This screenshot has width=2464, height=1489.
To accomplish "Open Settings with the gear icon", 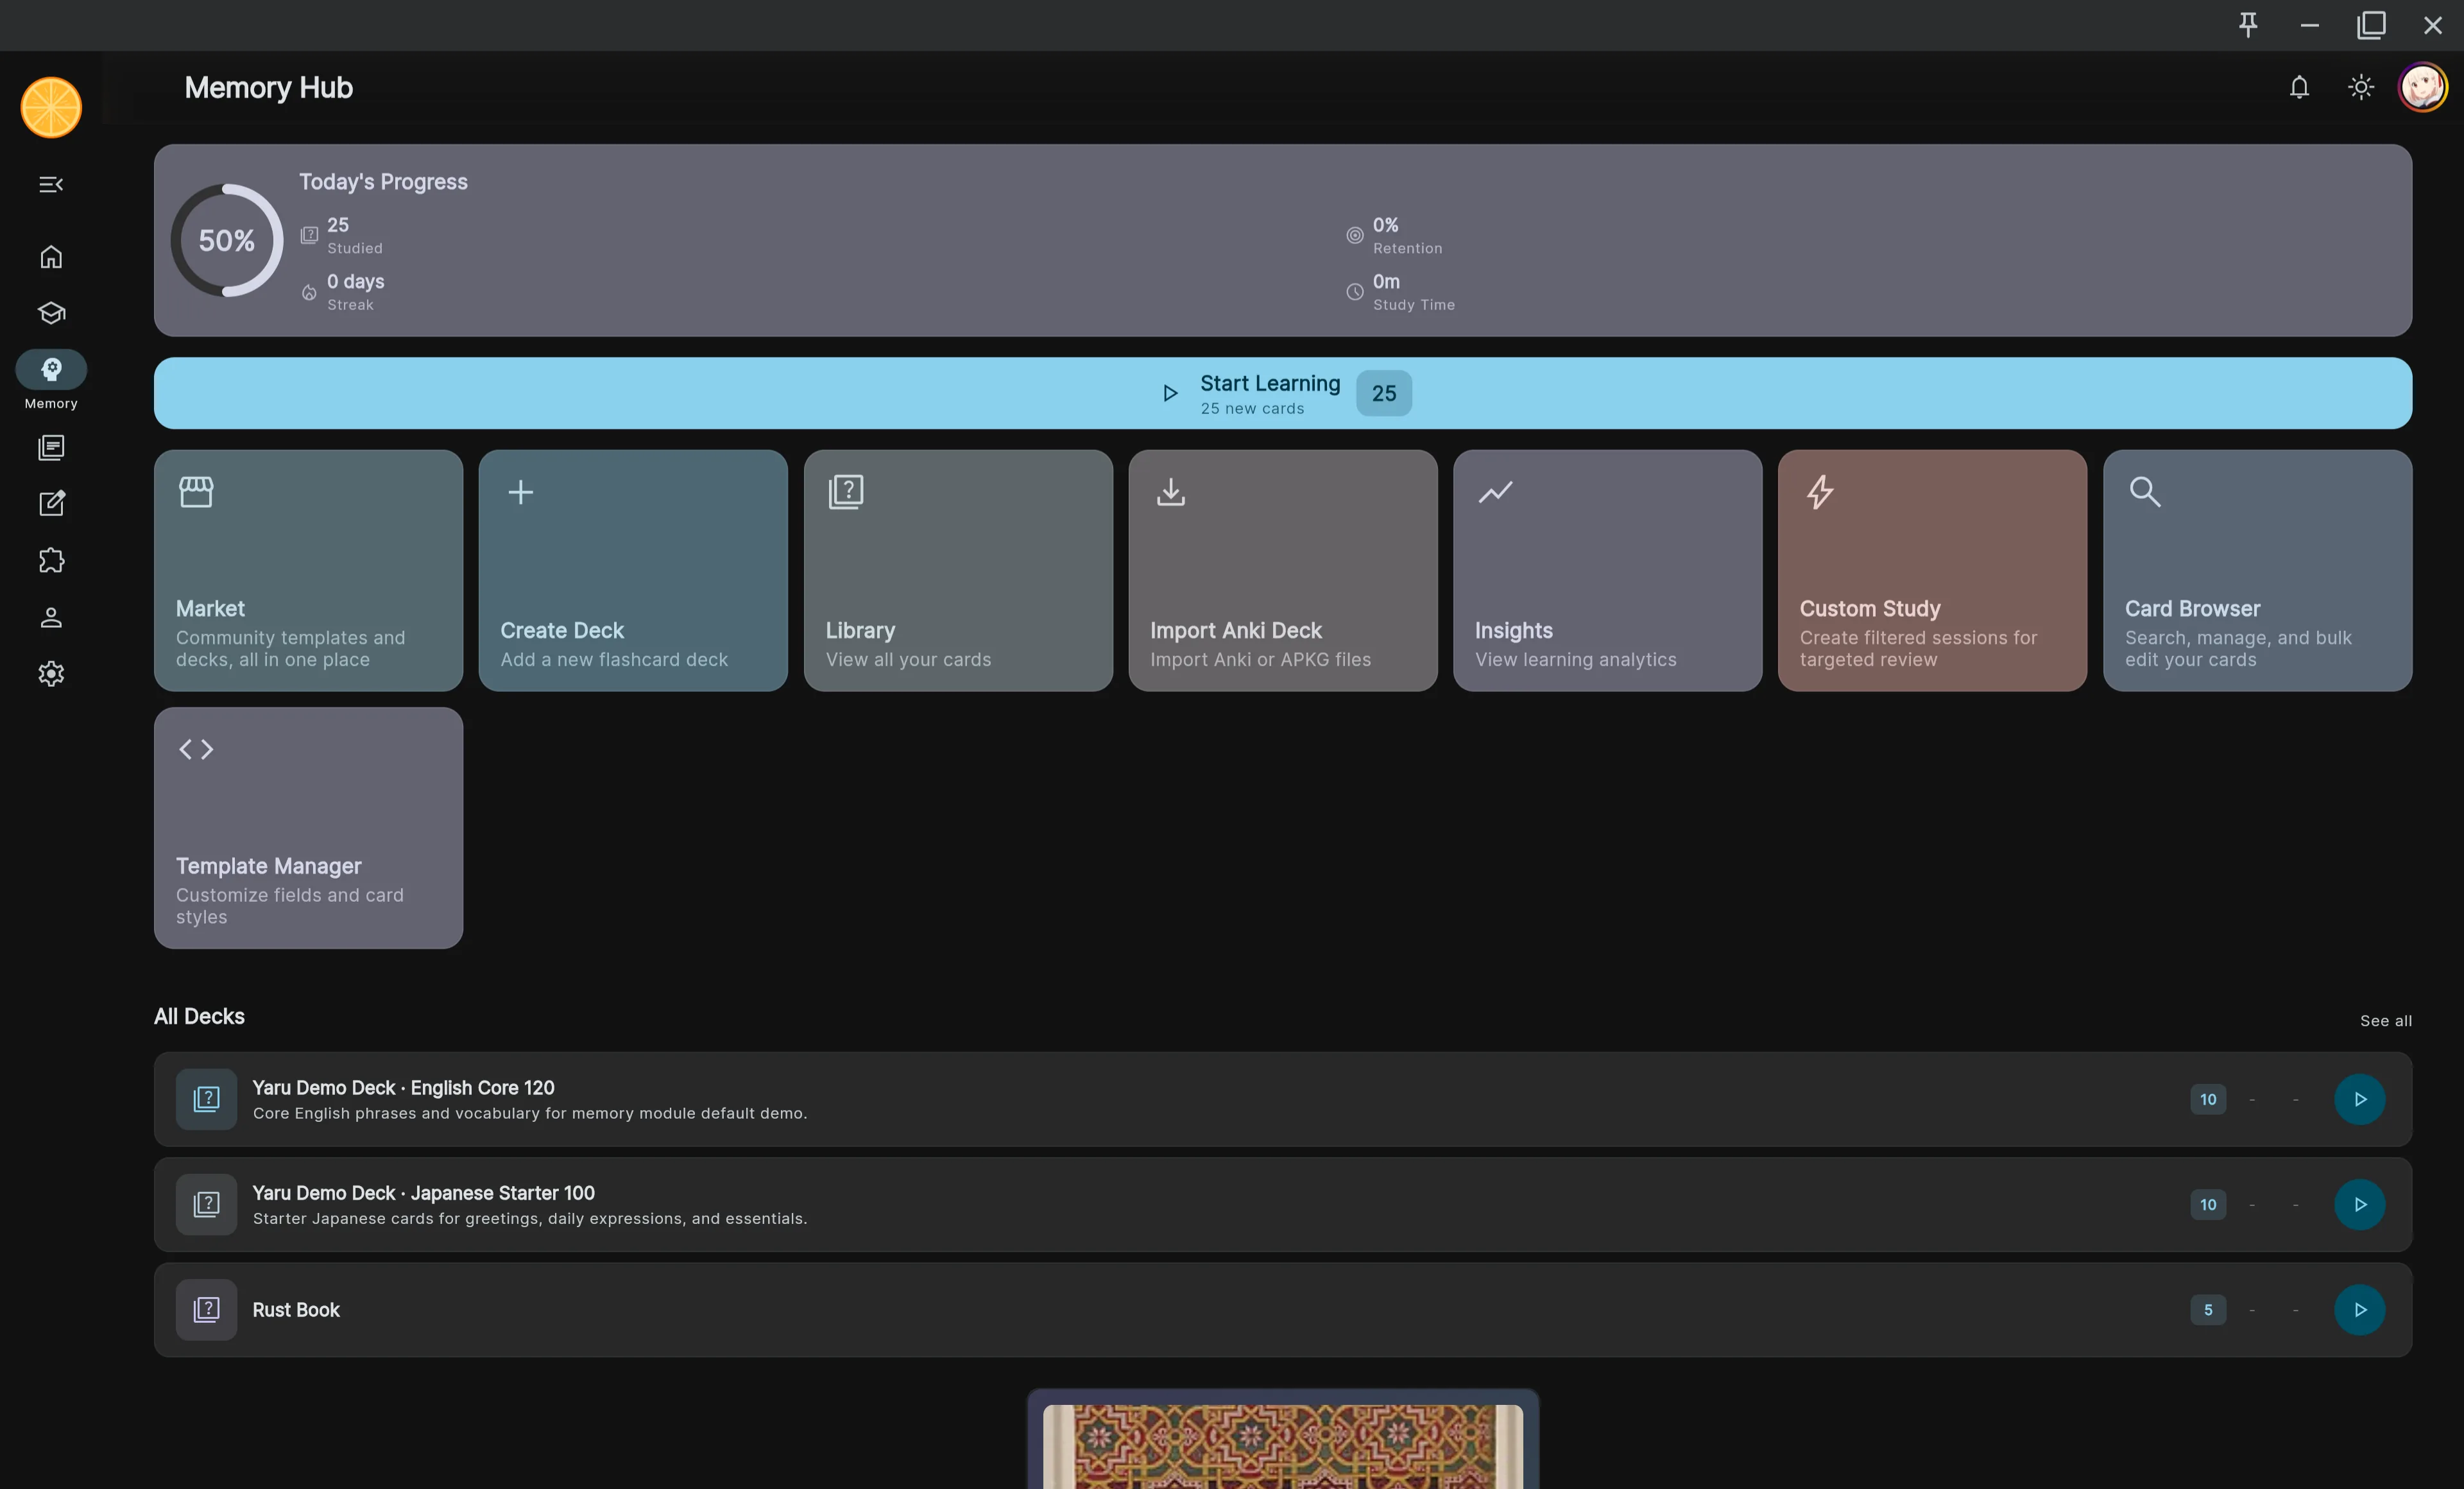I will point(51,673).
